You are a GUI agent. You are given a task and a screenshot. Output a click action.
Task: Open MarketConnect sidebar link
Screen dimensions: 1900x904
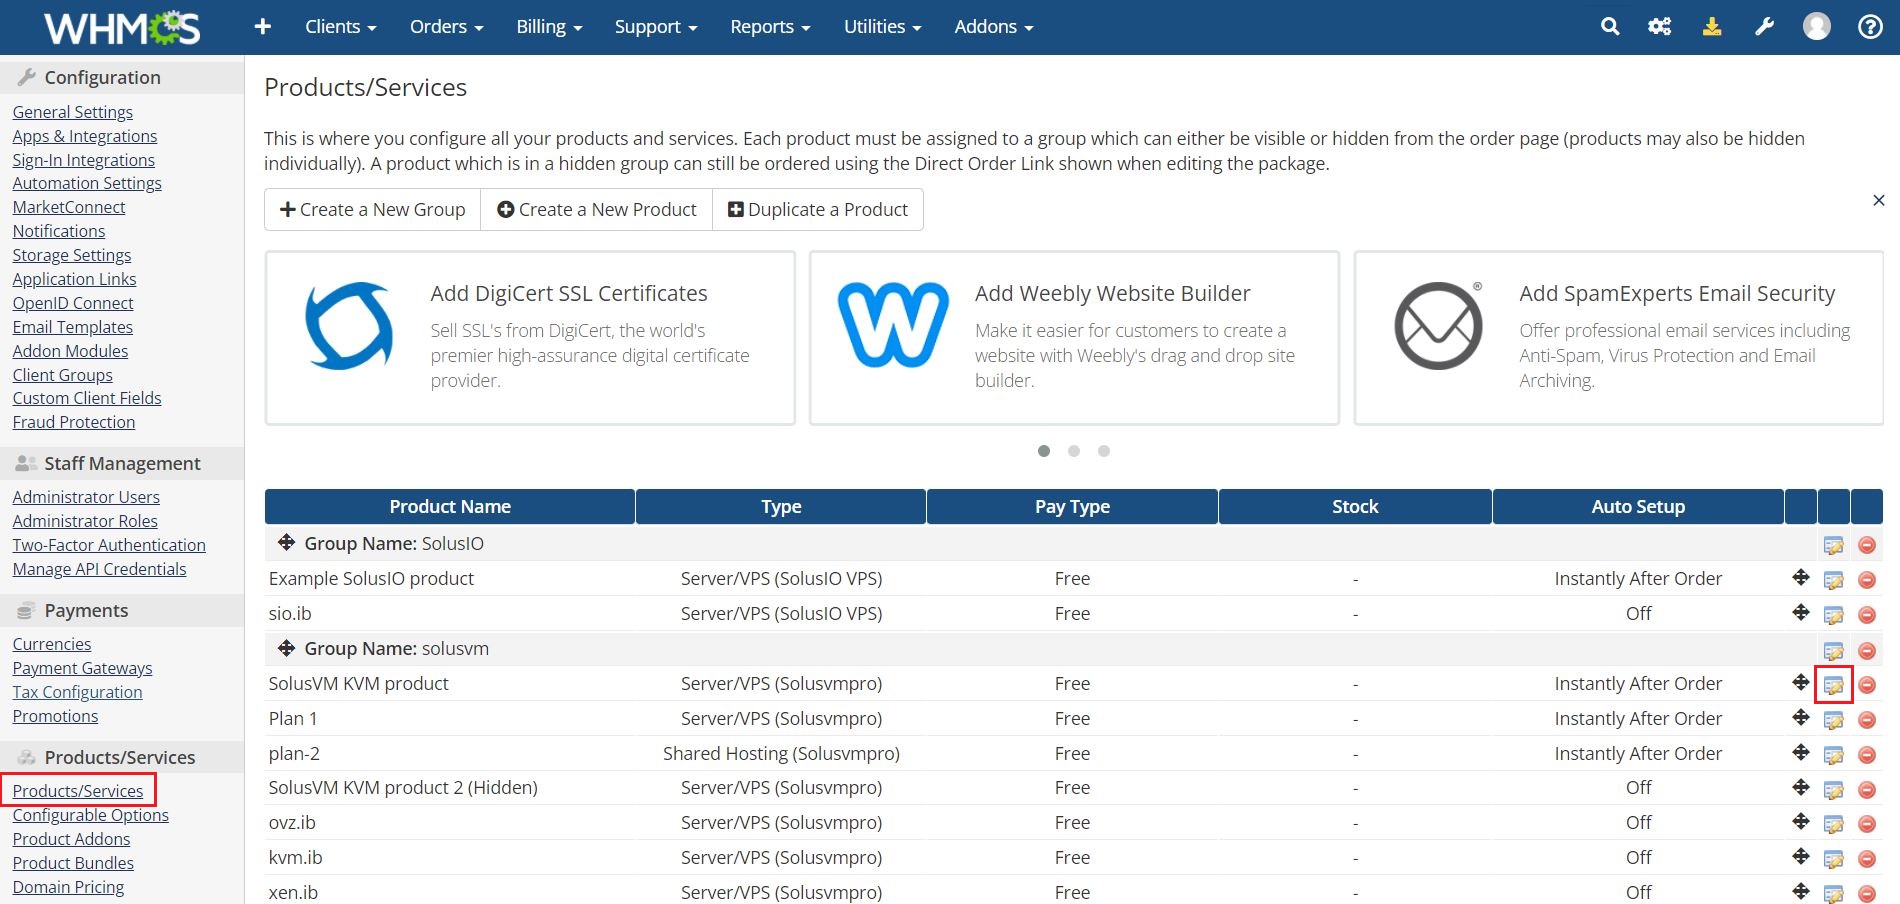click(x=69, y=207)
